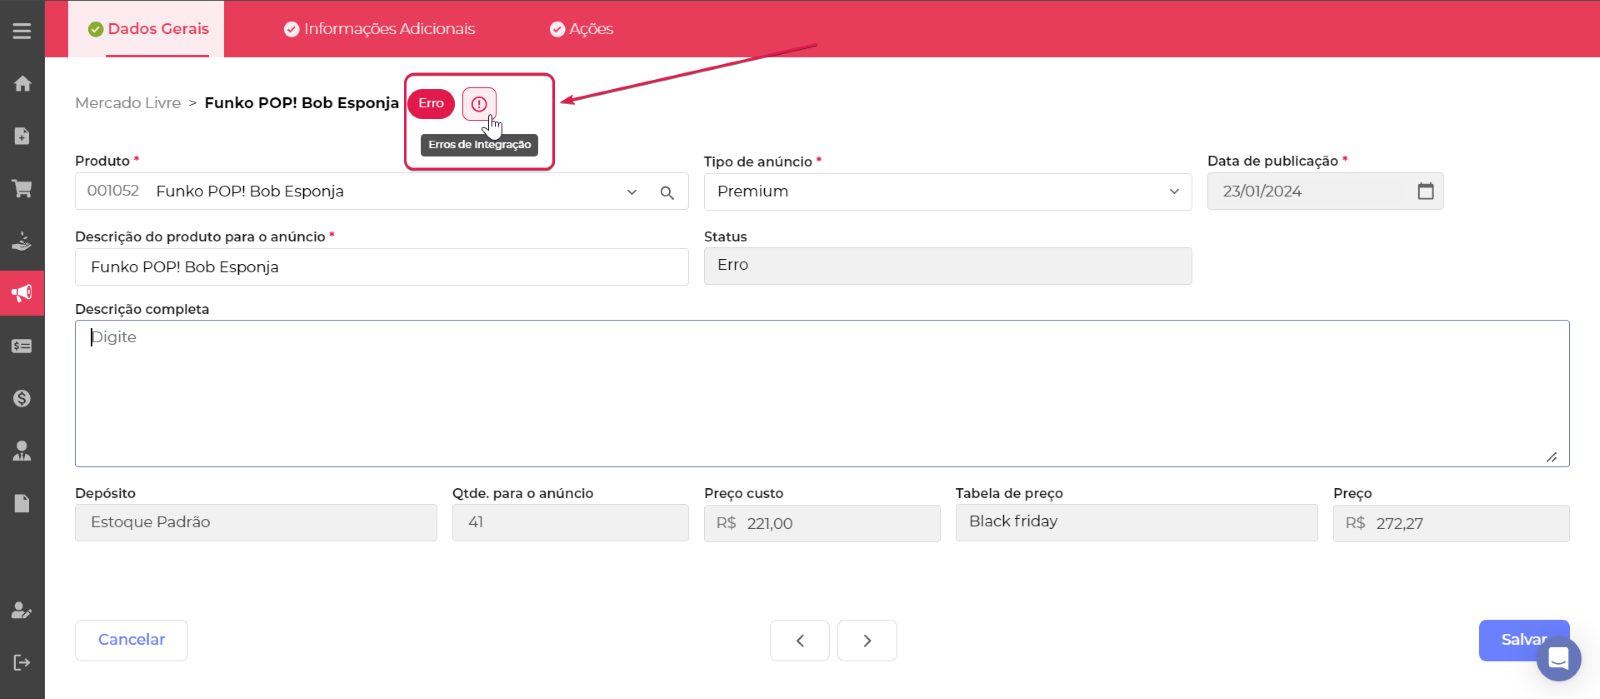Click the Cancelar button

[x=131, y=640]
